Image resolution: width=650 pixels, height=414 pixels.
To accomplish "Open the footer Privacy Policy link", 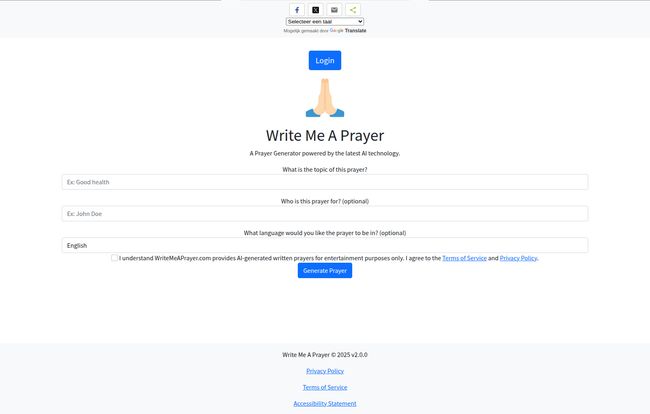I will (x=325, y=371).
